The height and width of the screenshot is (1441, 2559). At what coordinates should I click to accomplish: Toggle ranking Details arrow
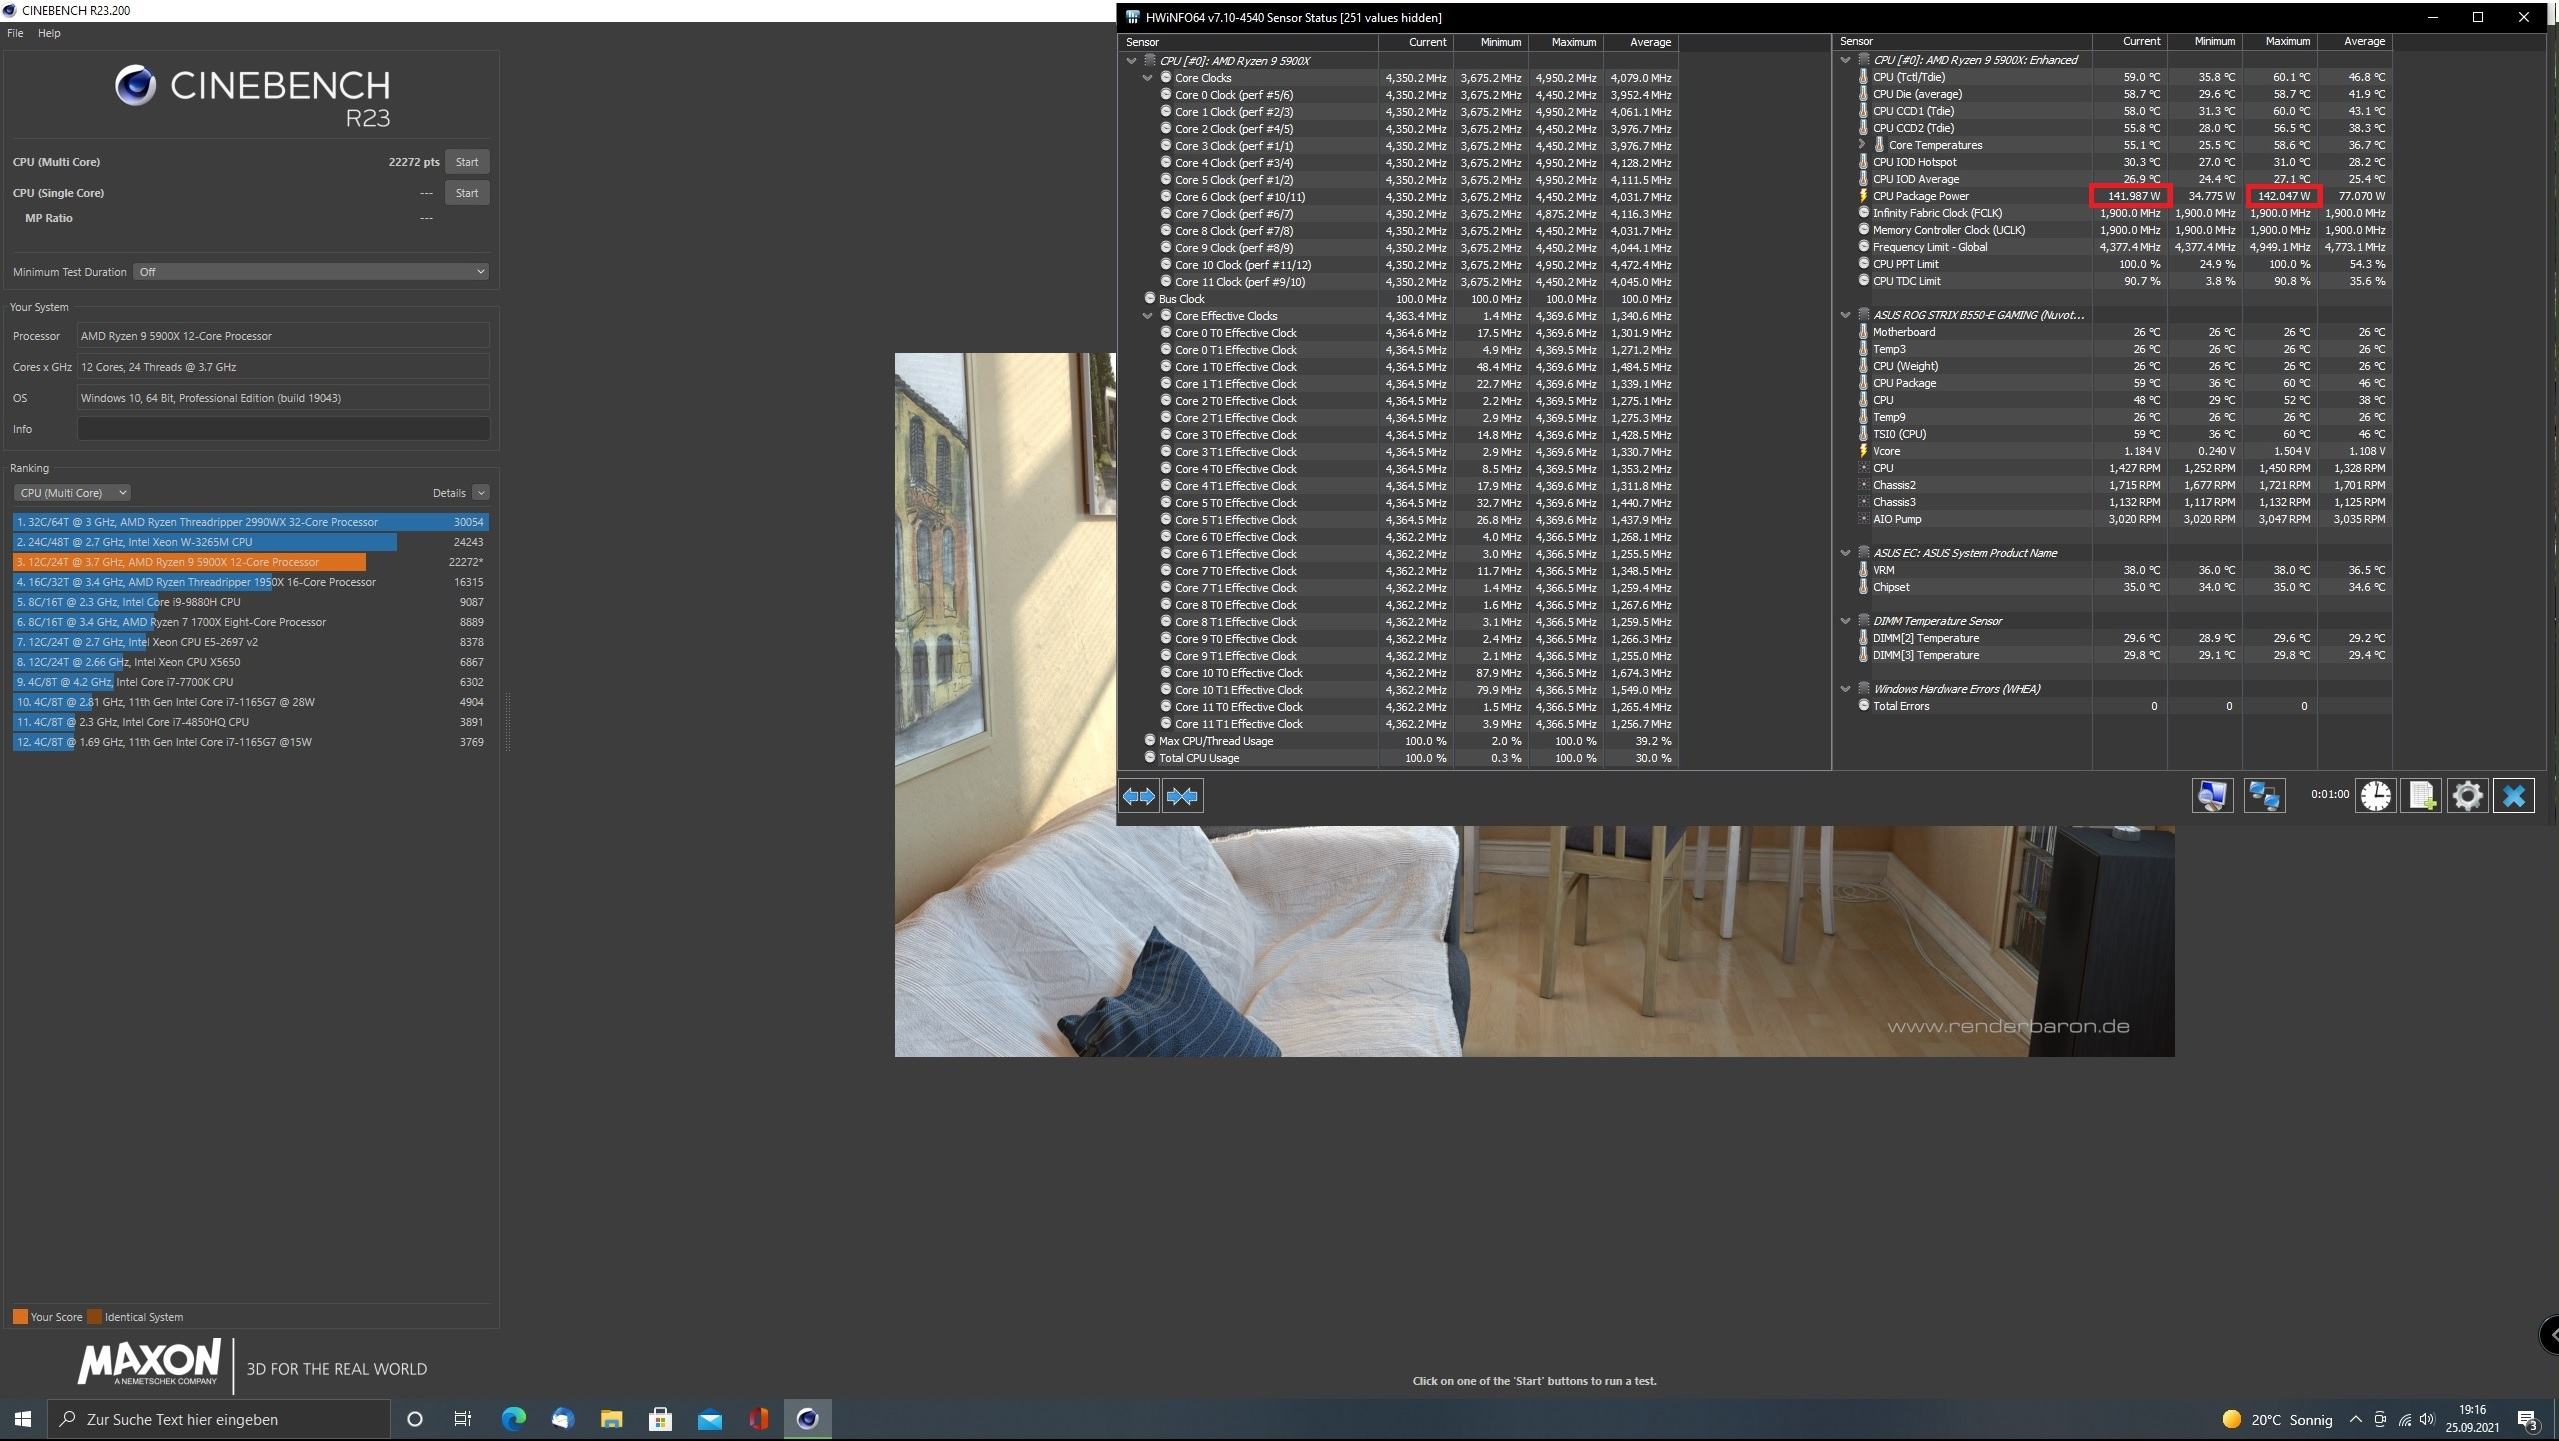(x=481, y=493)
